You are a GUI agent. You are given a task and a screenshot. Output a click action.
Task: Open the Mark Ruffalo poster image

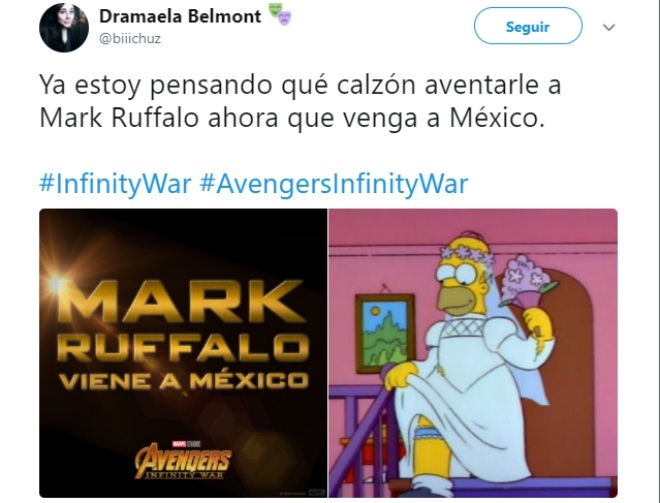pyautogui.click(x=183, y=353)
